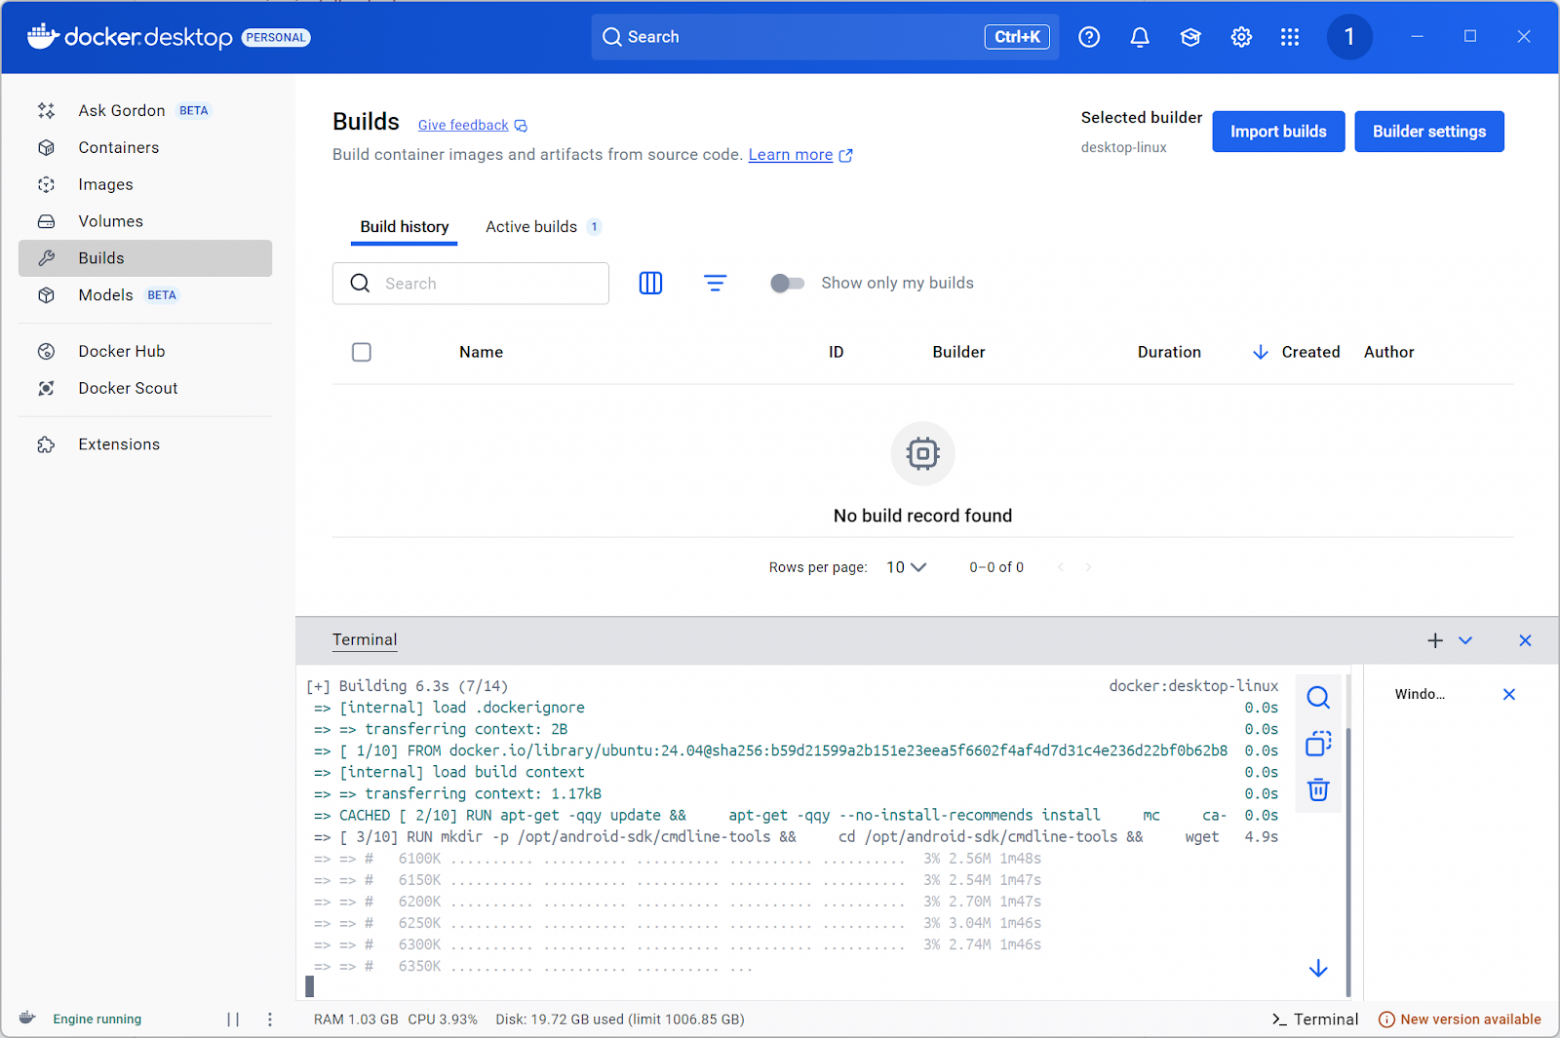This screenshot has height=1038, width=1560.
Task: Open the Extensions section
Action: click(x=145, y=444)
